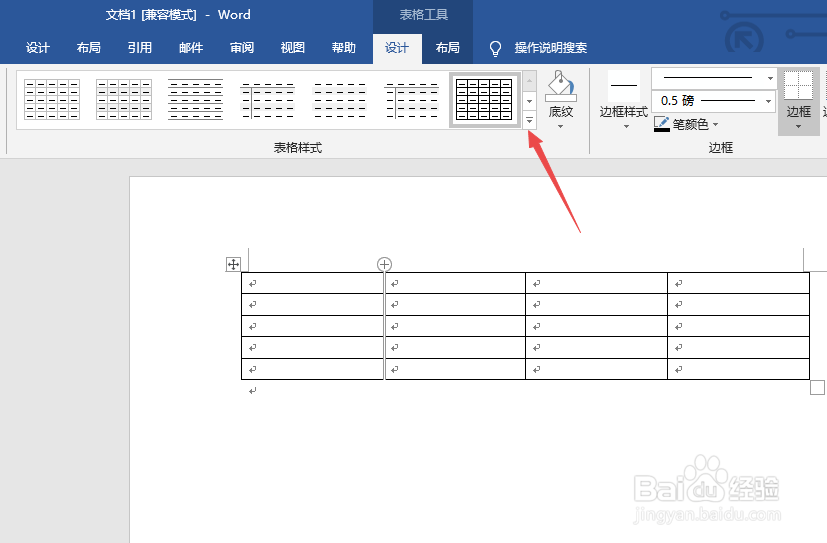Select the fifth table style thumbnail
The height and width of the screenshot is (543, 827).
pos(340,99)
